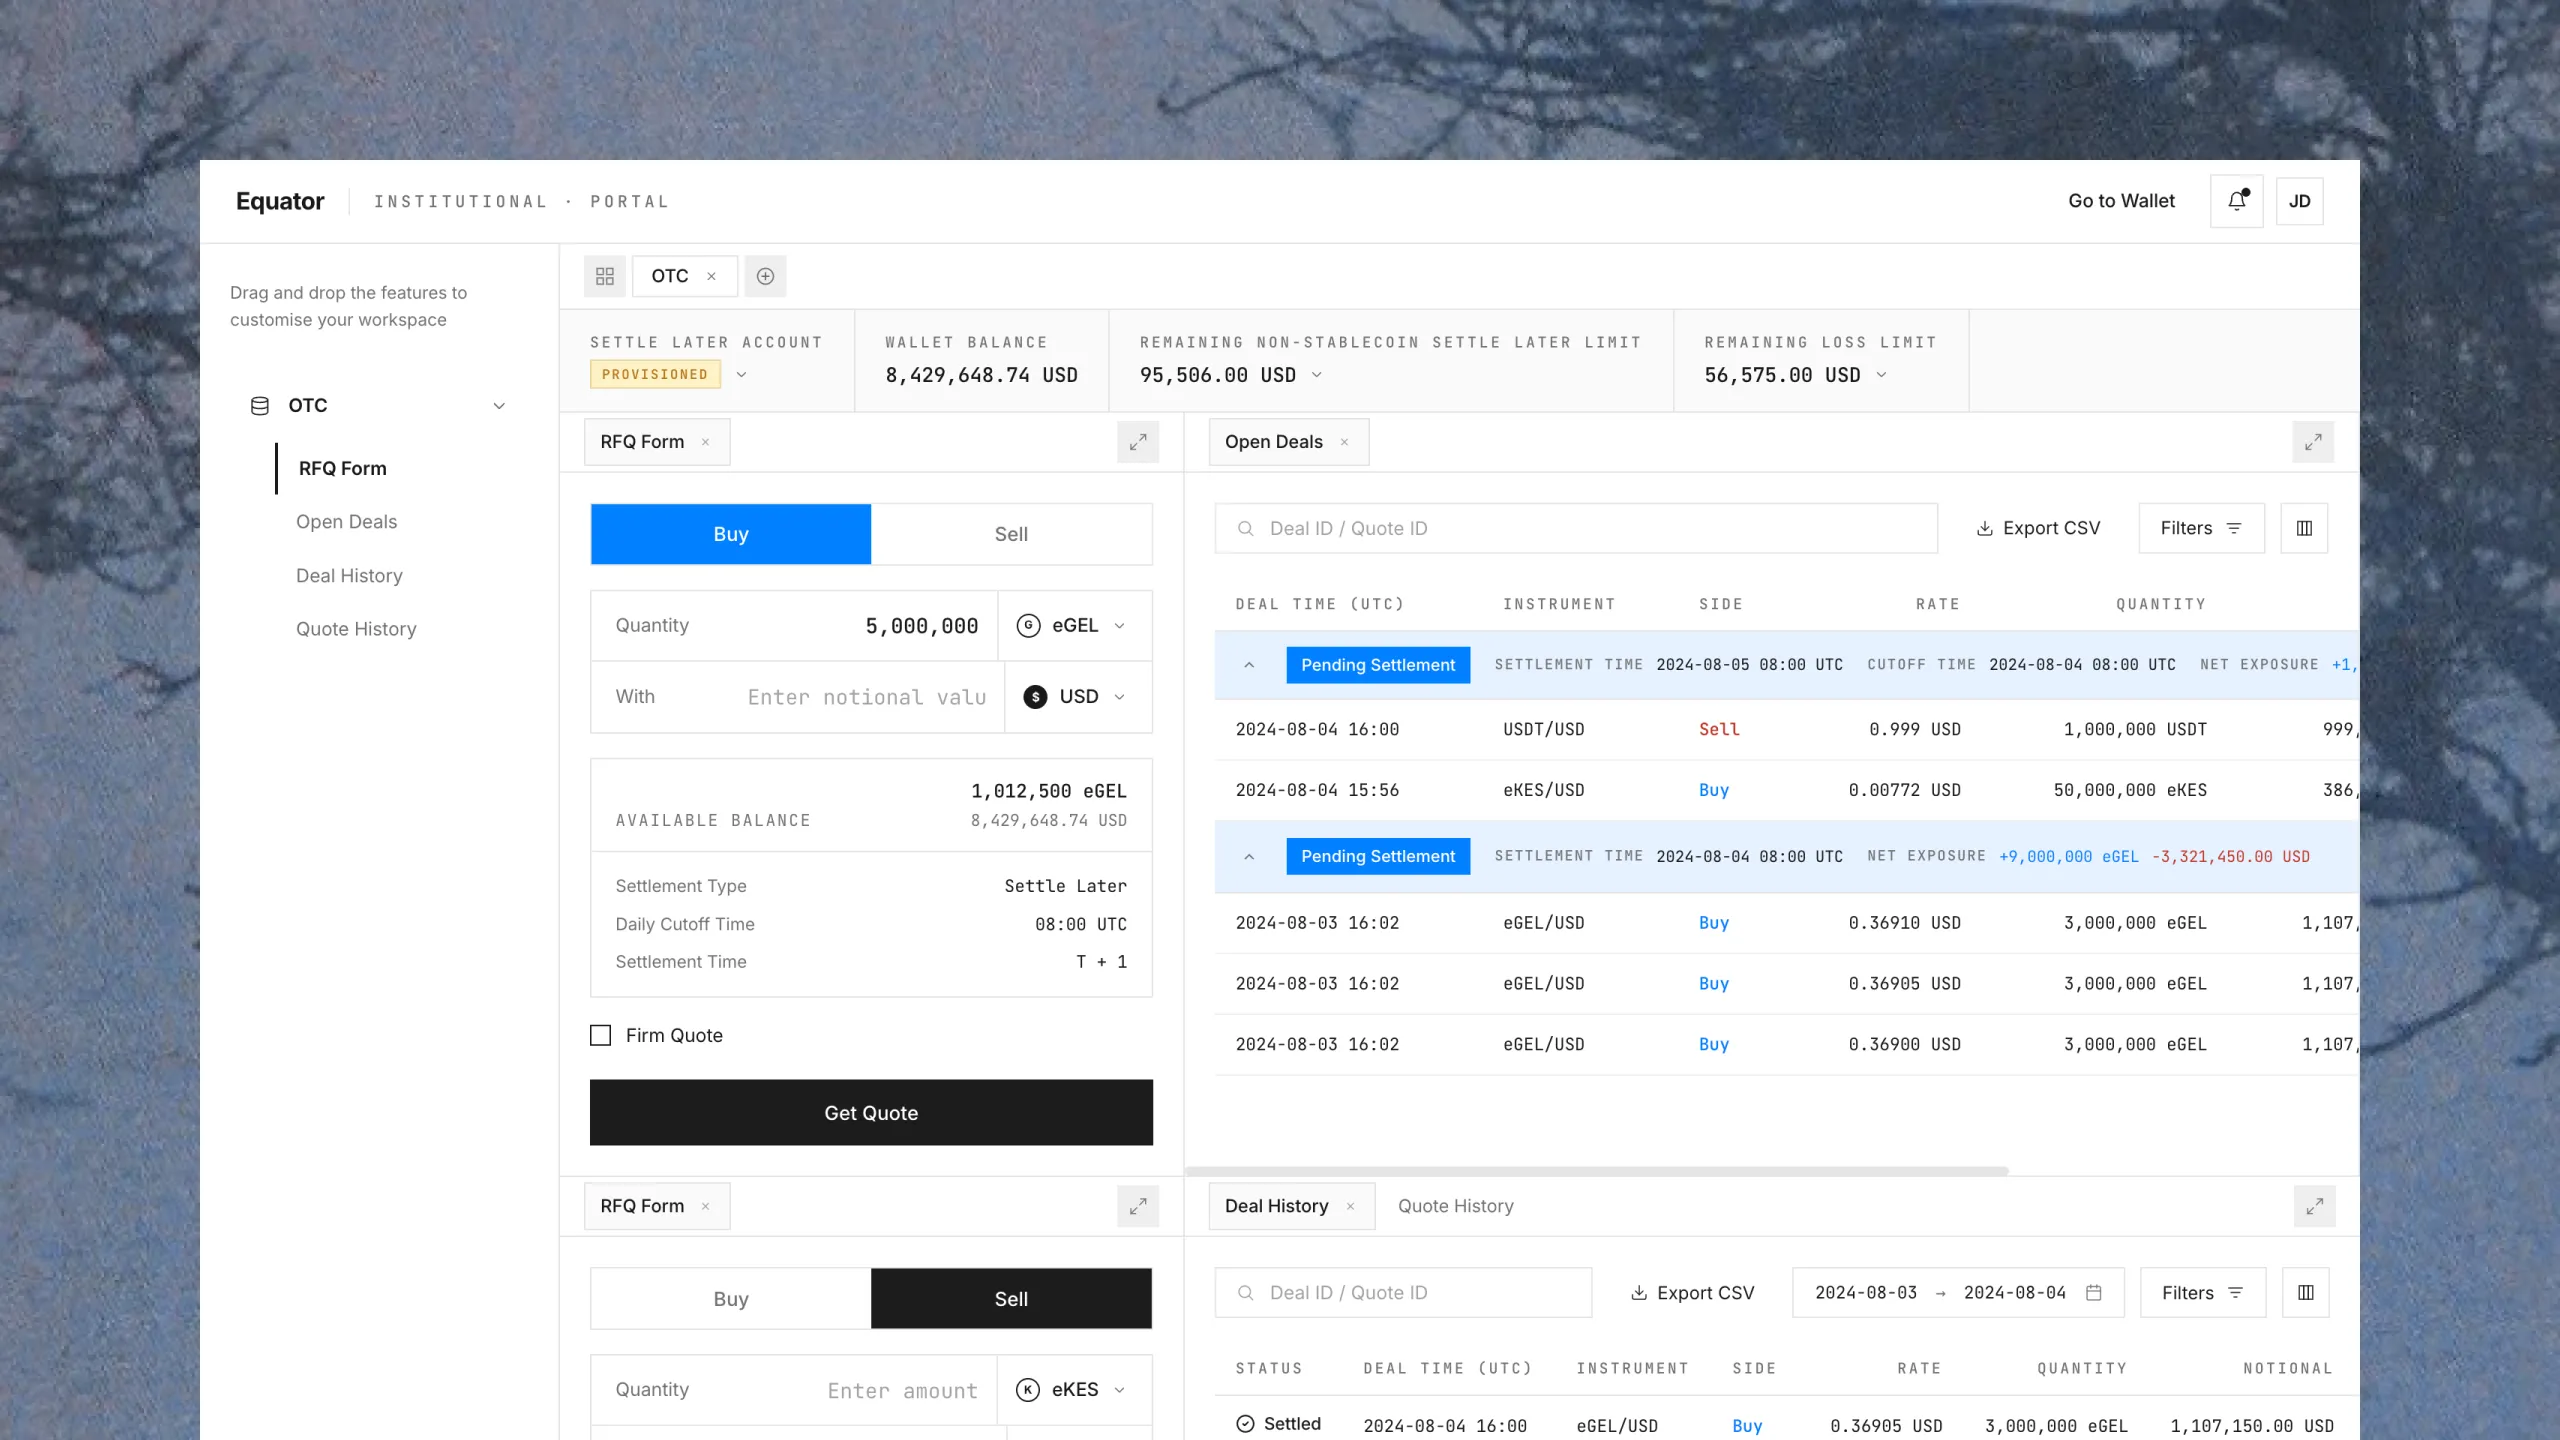The height and width of the screenshot is (1440, 2560).
Task: Switch to the Quote History panel tab
Action: coord(1455,1206)
